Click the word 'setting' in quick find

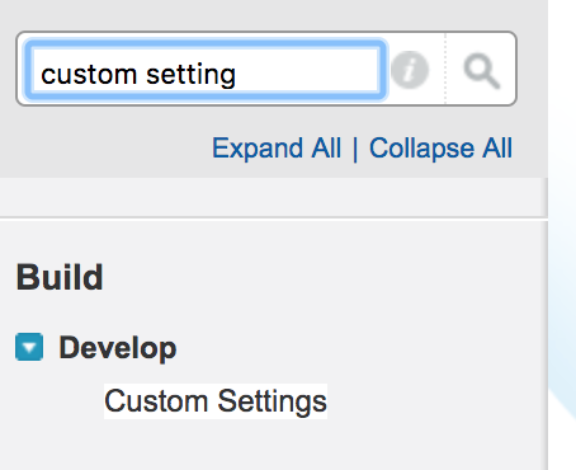(x=191, y=76)
